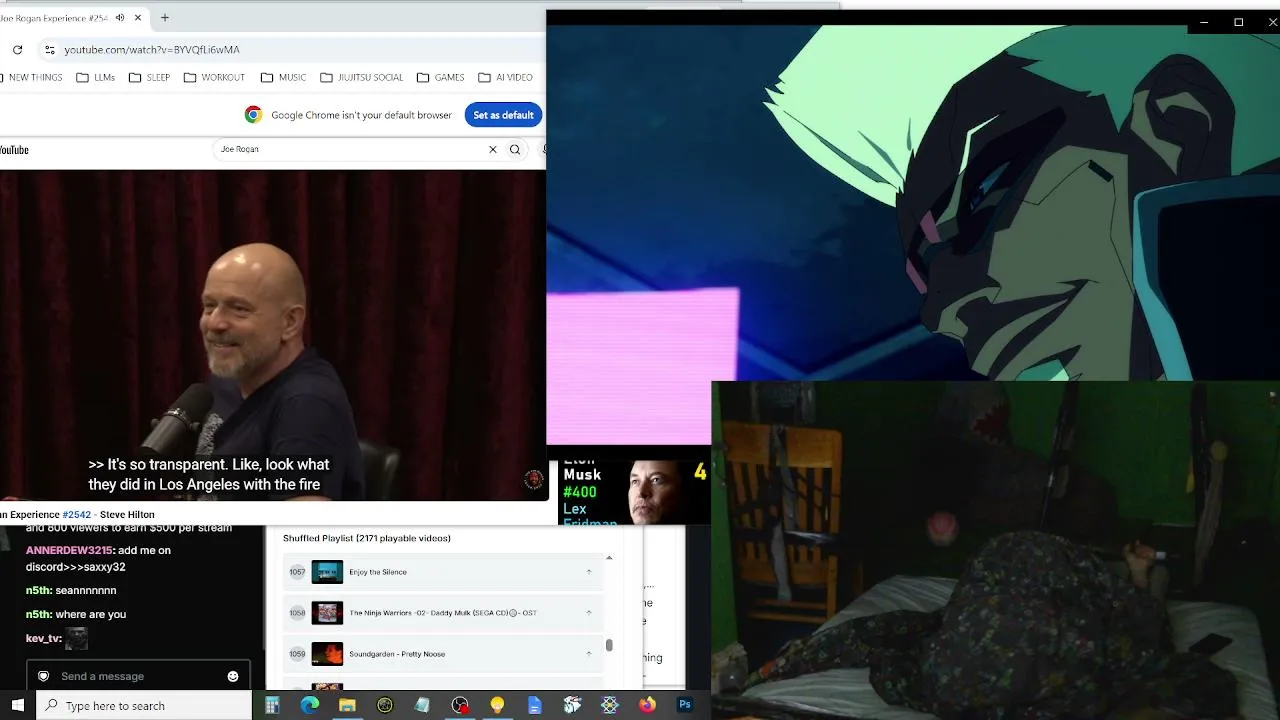1280x720 pixels.
Task: Open site information icon in address bar
Action: tap(49, 50)
